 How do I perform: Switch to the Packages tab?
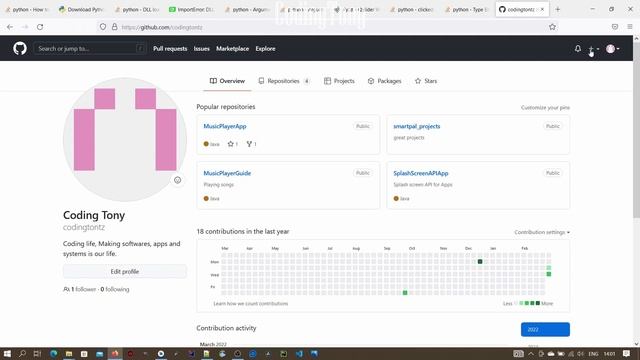point(384,81)
